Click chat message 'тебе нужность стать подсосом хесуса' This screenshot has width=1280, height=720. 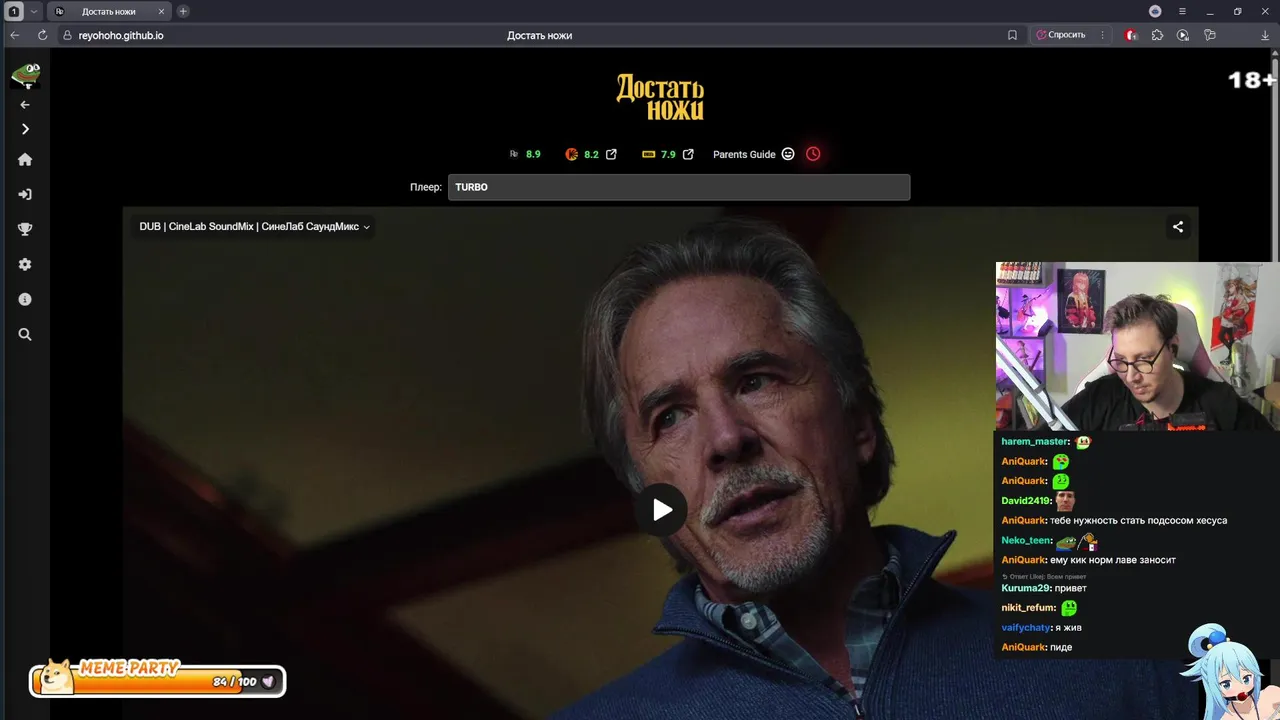pyautogui.click(x=1138, y=520)
